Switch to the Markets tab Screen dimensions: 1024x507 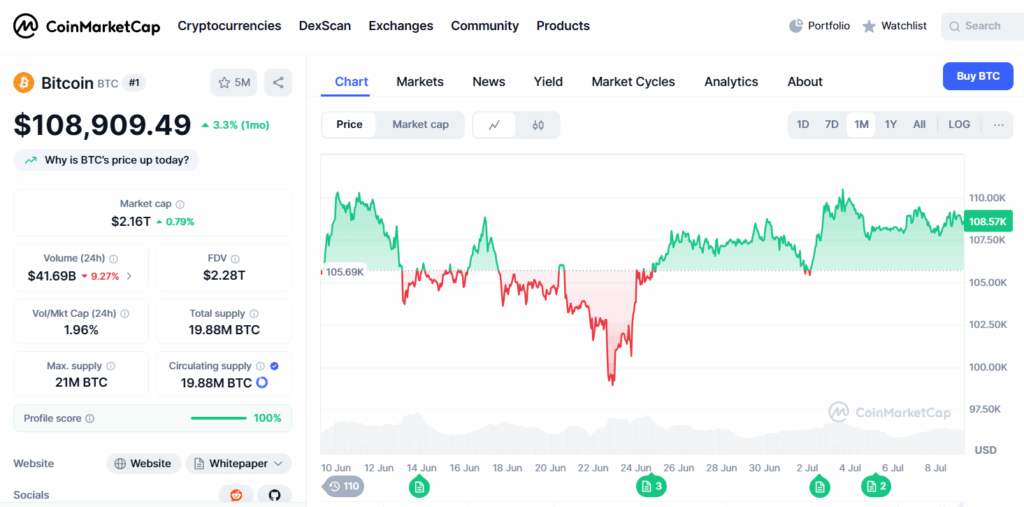(420, 82)
